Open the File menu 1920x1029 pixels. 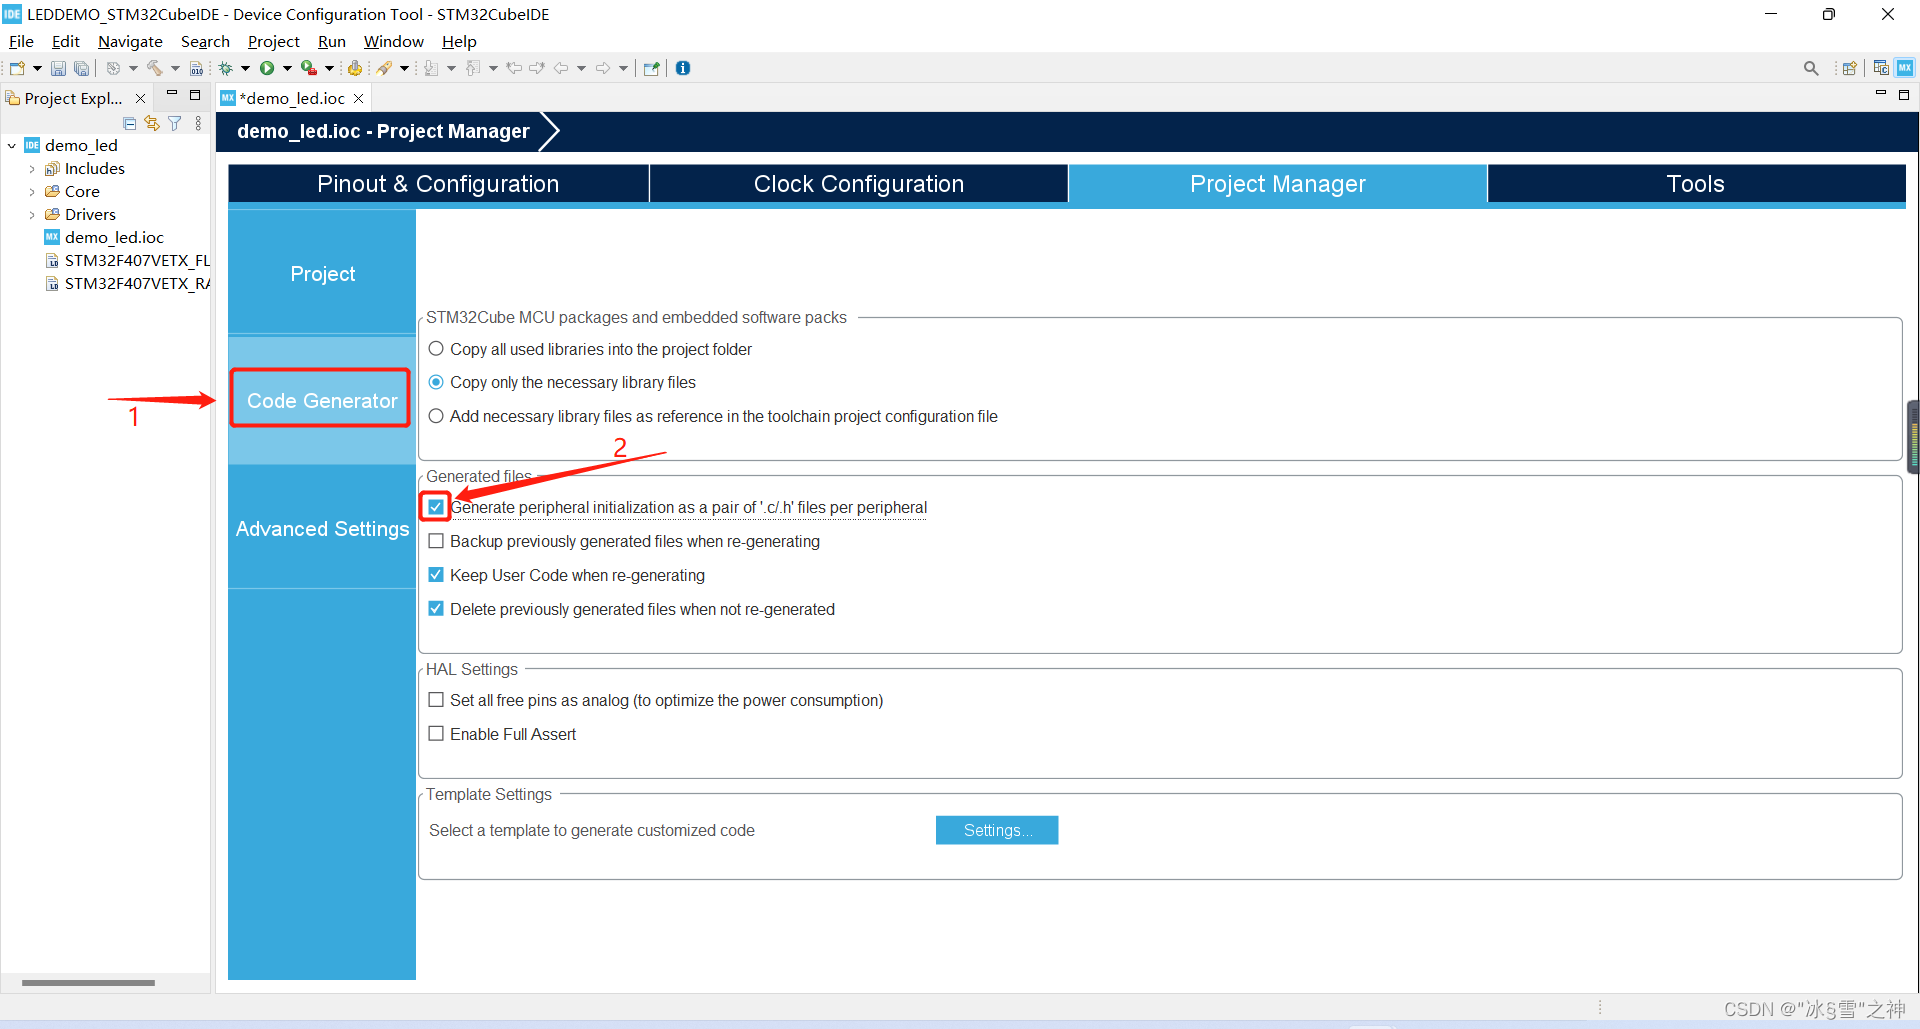(x=21, y=41)
